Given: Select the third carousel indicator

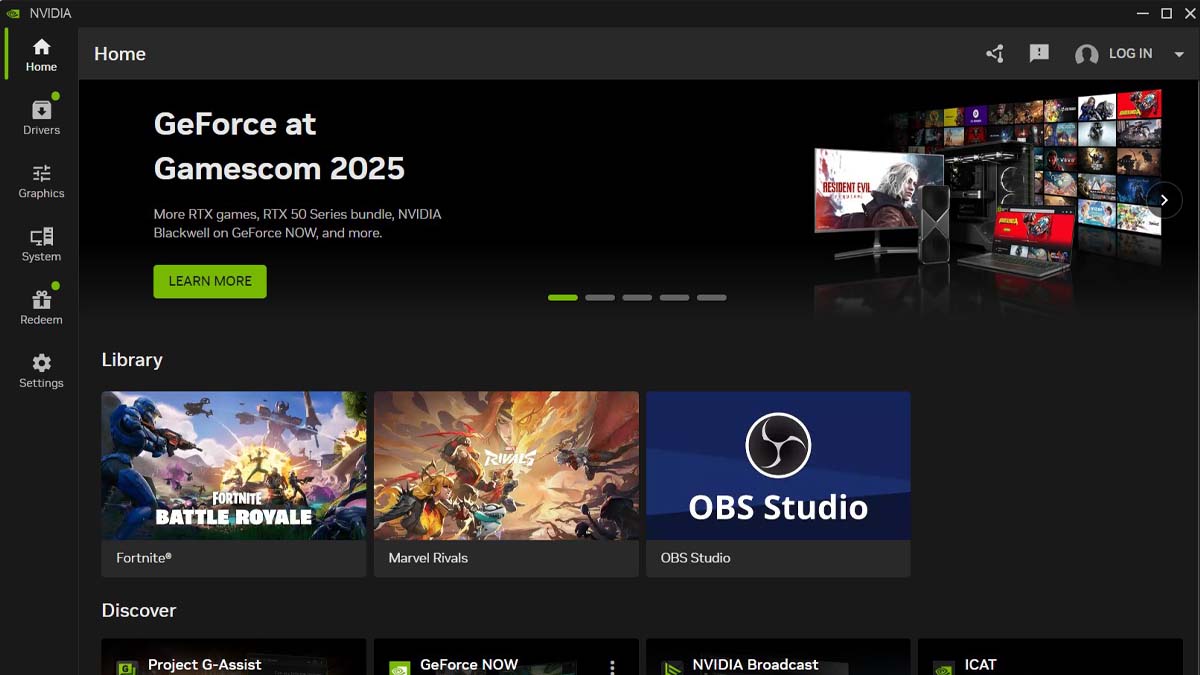Looking at the screenshot, I should [637, 297].
